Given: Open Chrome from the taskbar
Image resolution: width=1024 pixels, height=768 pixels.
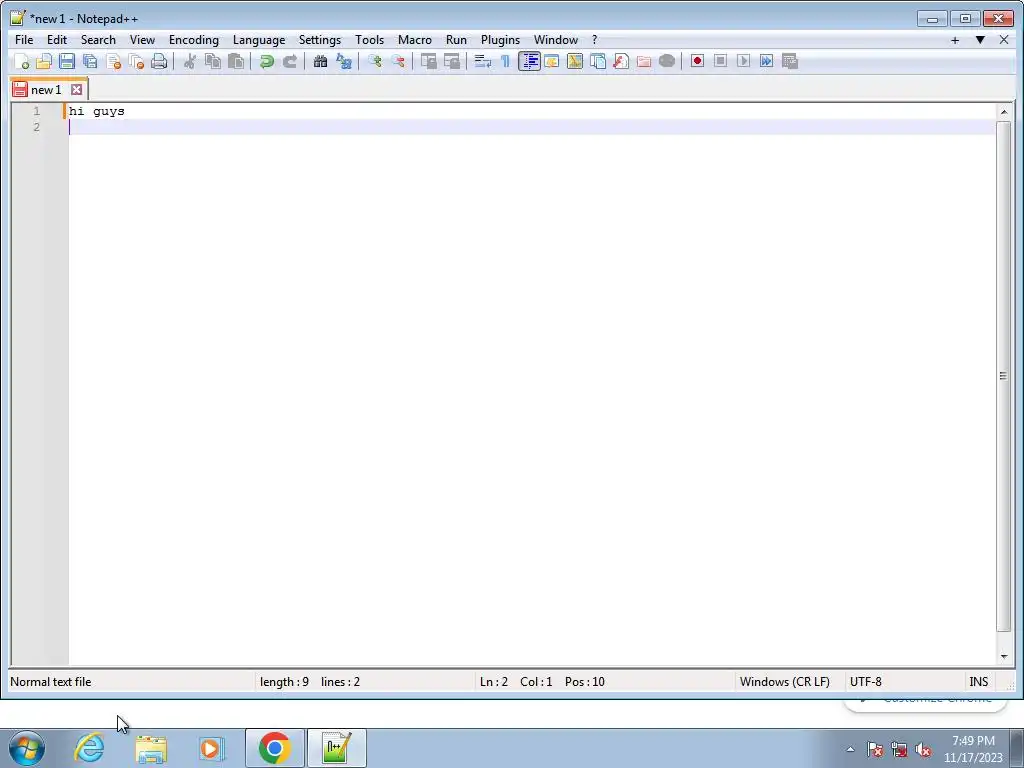Looking at the screenshot, I should tap(274, 748).
